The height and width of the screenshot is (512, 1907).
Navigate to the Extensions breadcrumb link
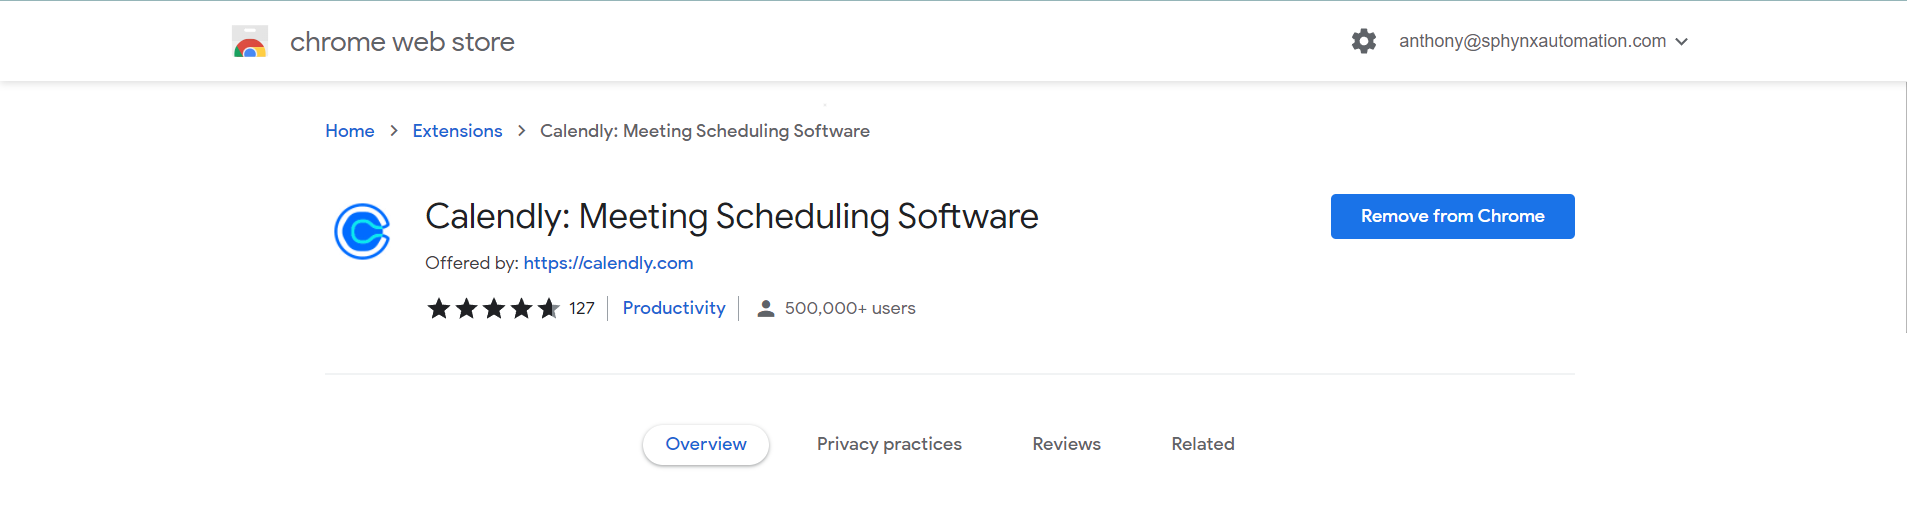click(457, 131)
